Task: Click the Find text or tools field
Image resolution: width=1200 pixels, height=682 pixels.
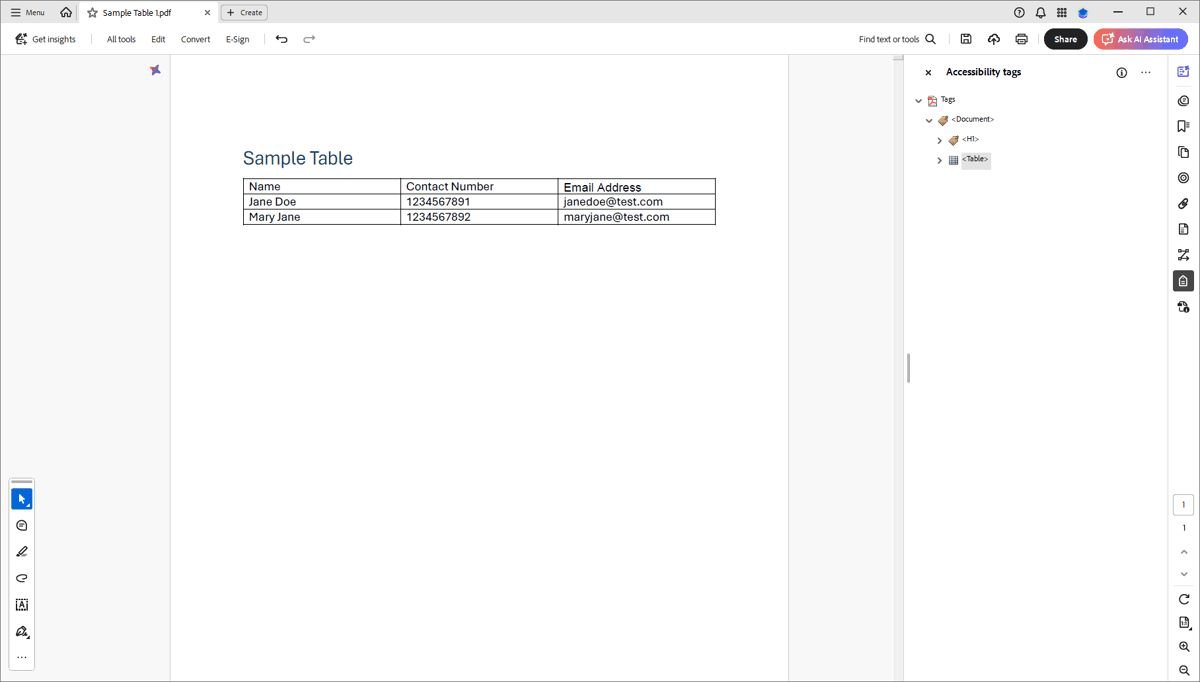Action: point(889,39)
